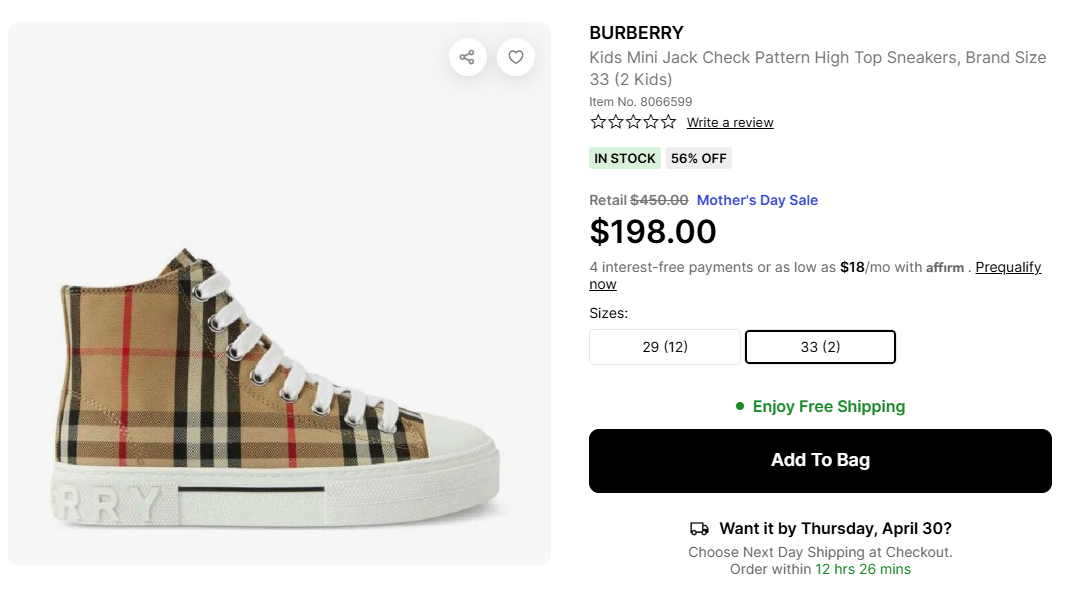Viewport: 1067px width, 595px height.
Task: Open the Write a review link
Action: pos(730,123)
